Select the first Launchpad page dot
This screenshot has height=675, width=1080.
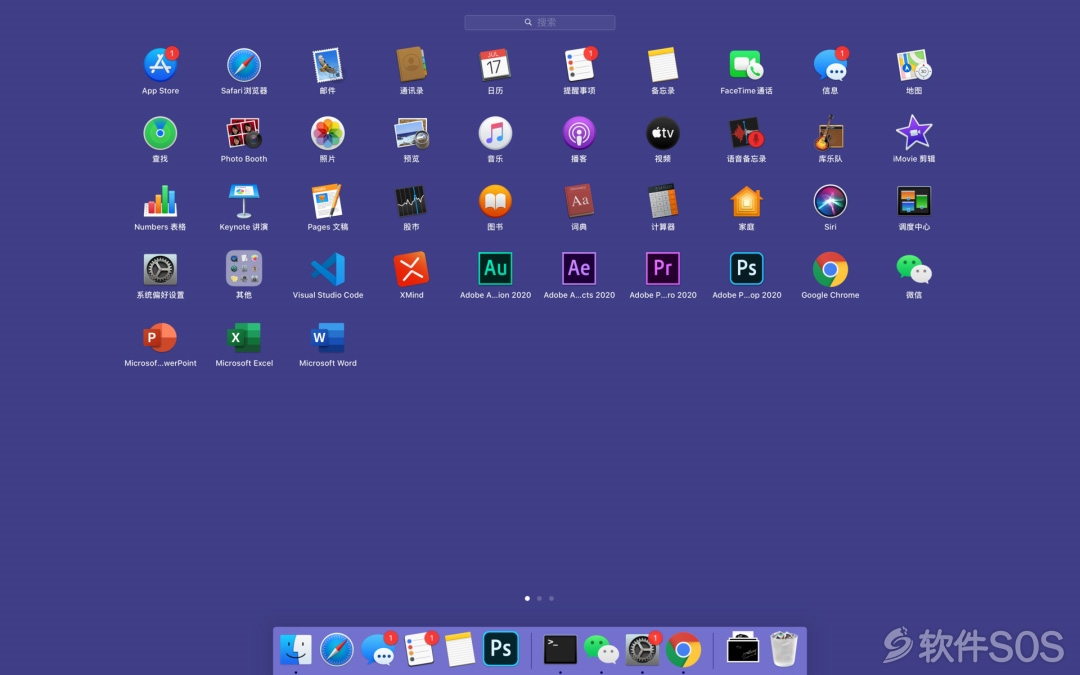(527, 599)
